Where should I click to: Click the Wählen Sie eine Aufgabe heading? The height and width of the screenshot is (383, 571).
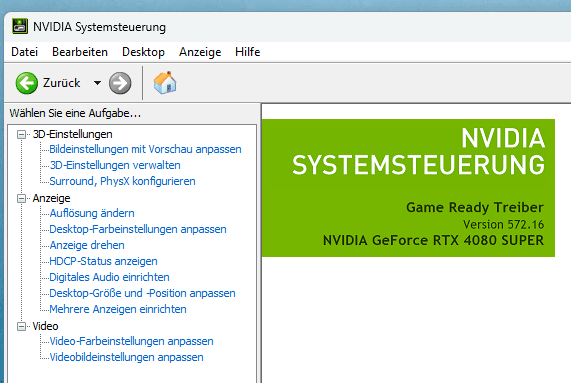(75, 113)
